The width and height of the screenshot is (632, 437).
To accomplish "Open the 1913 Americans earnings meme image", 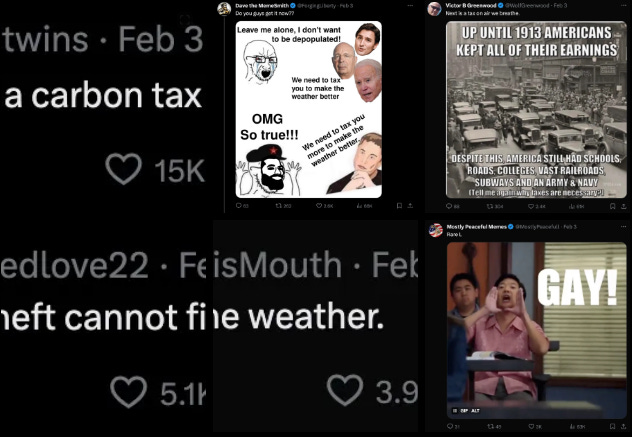I will click(536, 110).
